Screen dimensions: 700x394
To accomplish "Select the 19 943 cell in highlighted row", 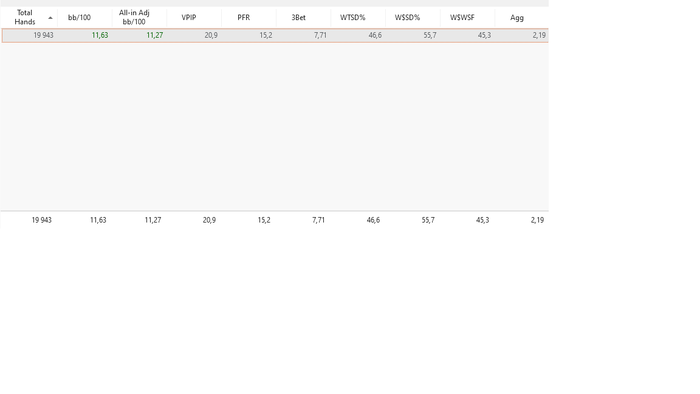I will click(43, 35).
